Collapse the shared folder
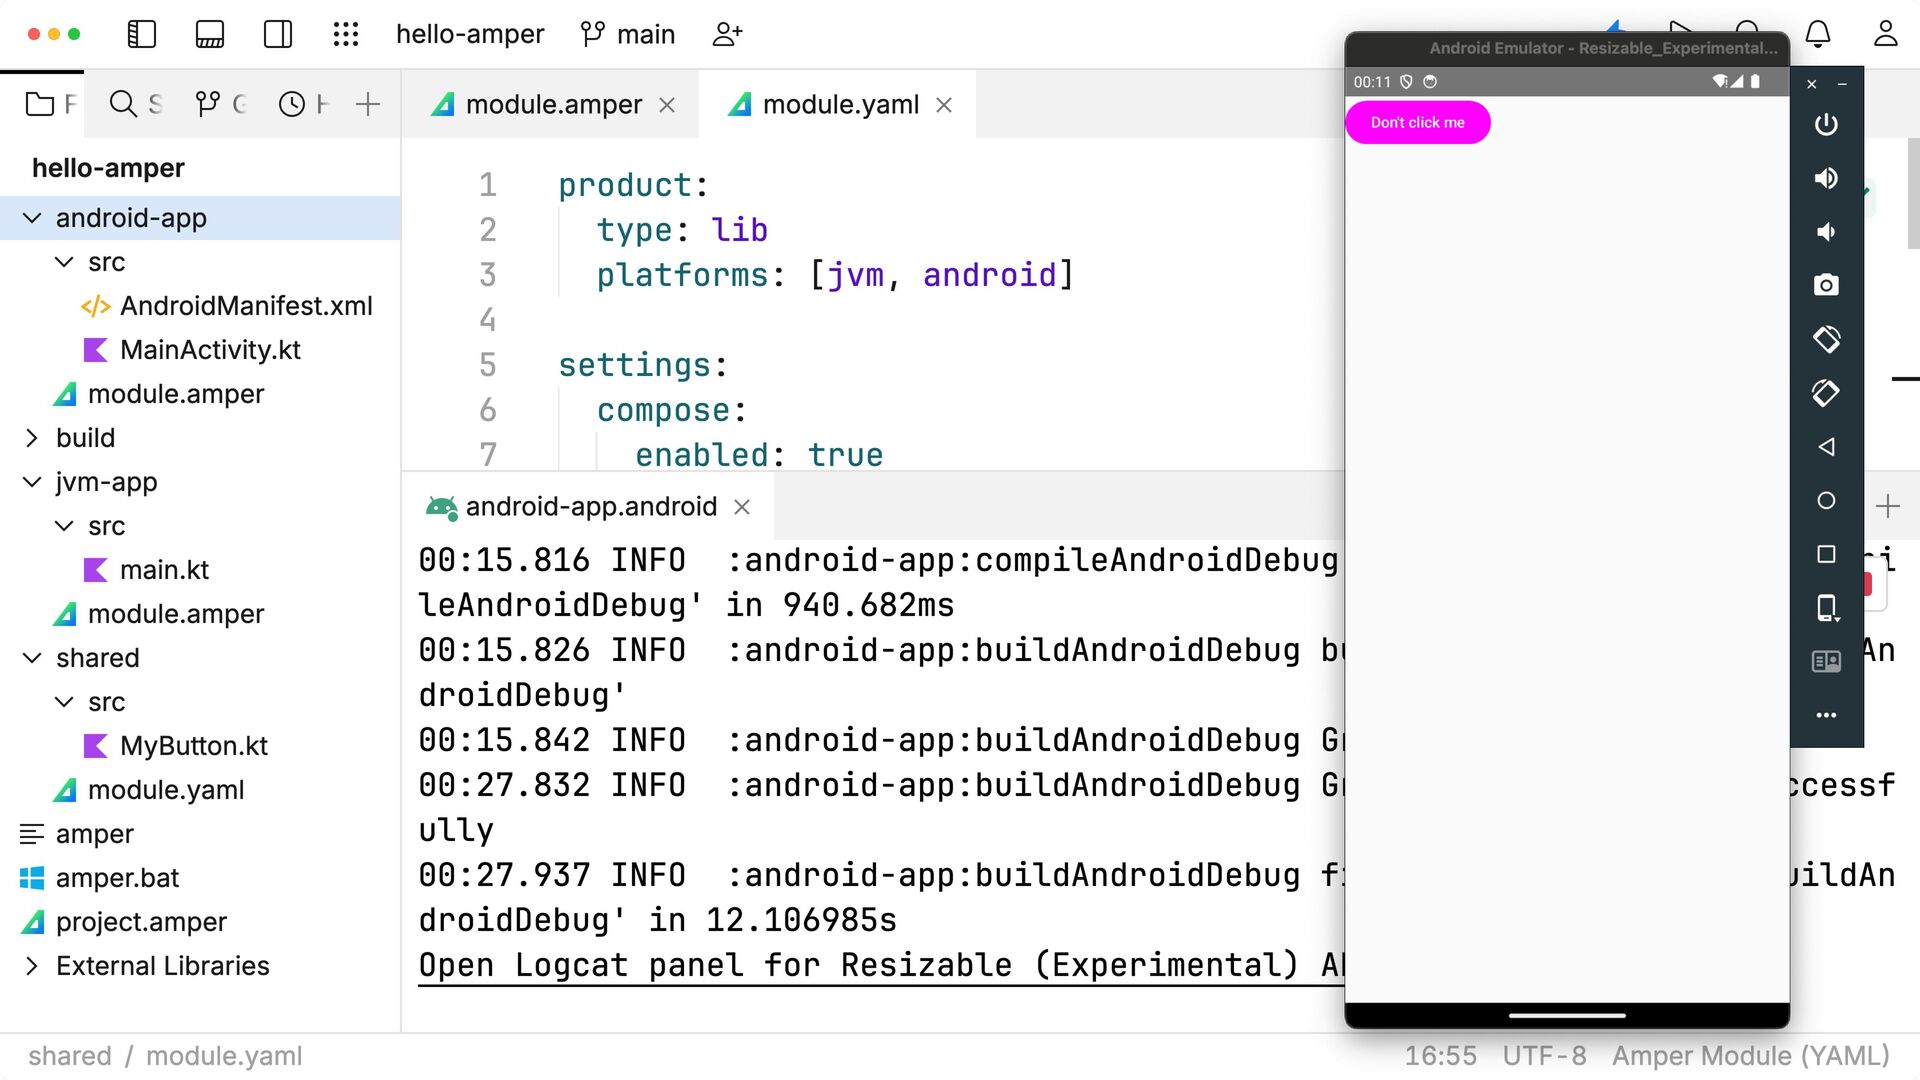 (32, 658)
